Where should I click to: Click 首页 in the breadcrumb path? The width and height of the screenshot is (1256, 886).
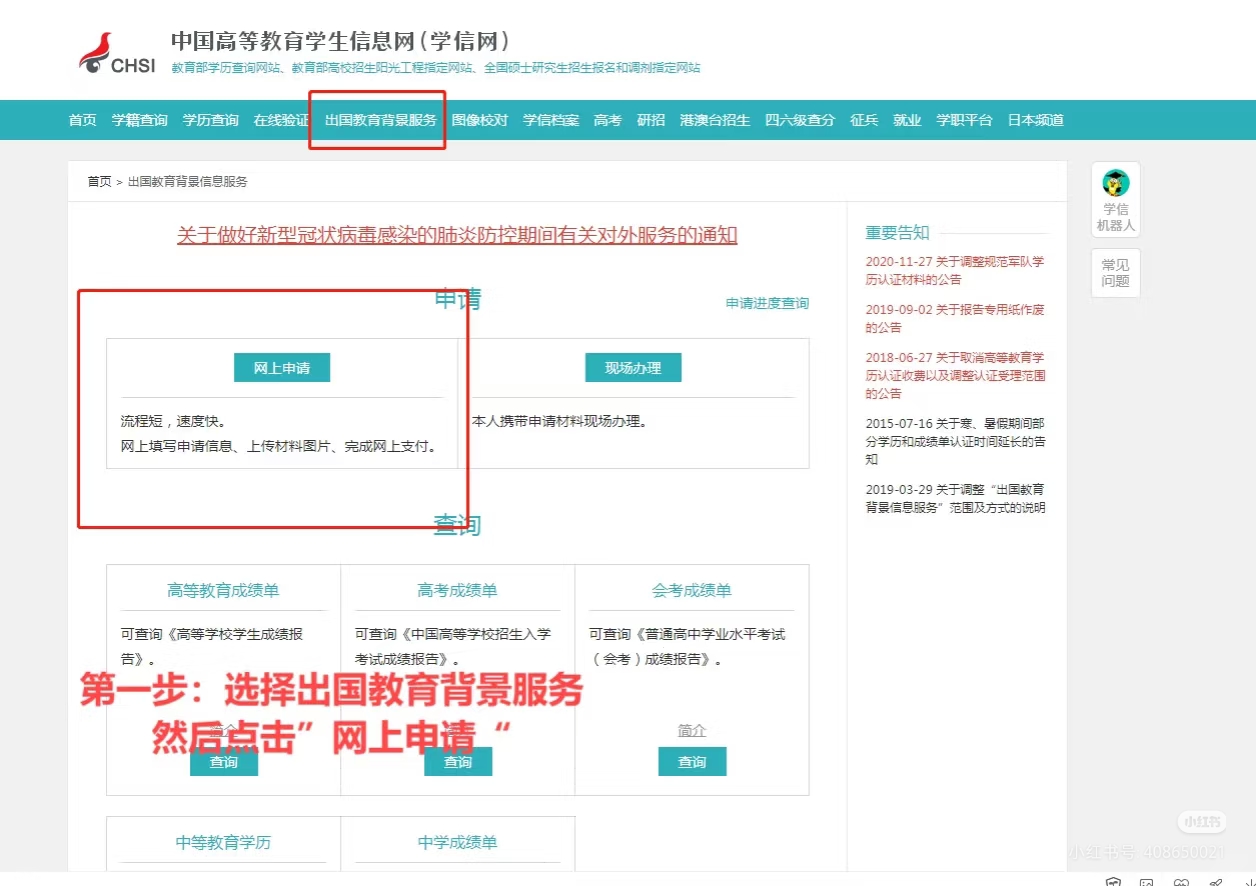[x=99, y=182]
